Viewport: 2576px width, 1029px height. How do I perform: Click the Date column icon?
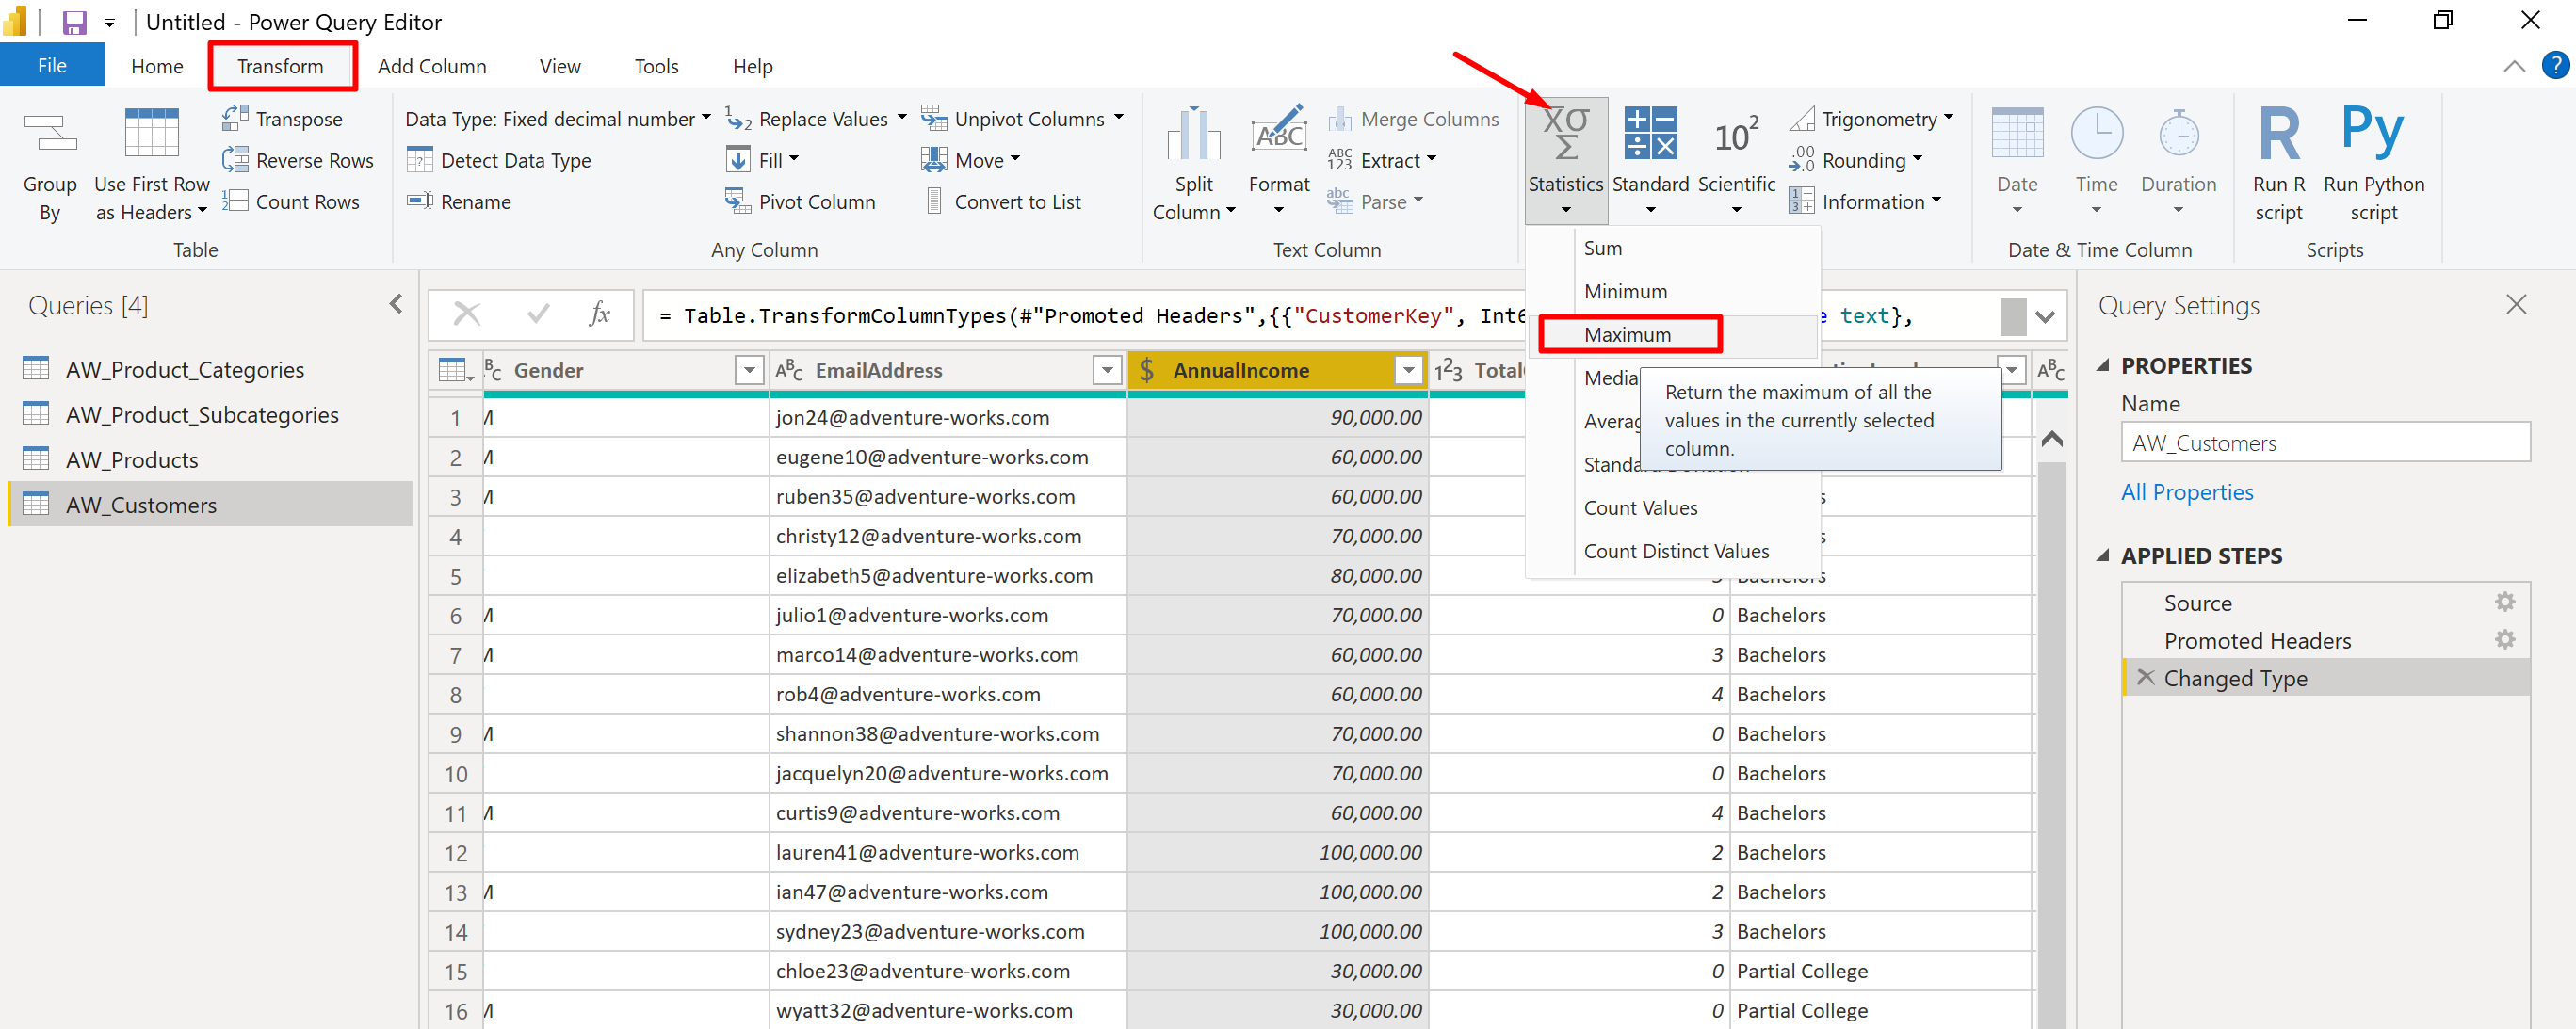click(x=2017, y=133)
